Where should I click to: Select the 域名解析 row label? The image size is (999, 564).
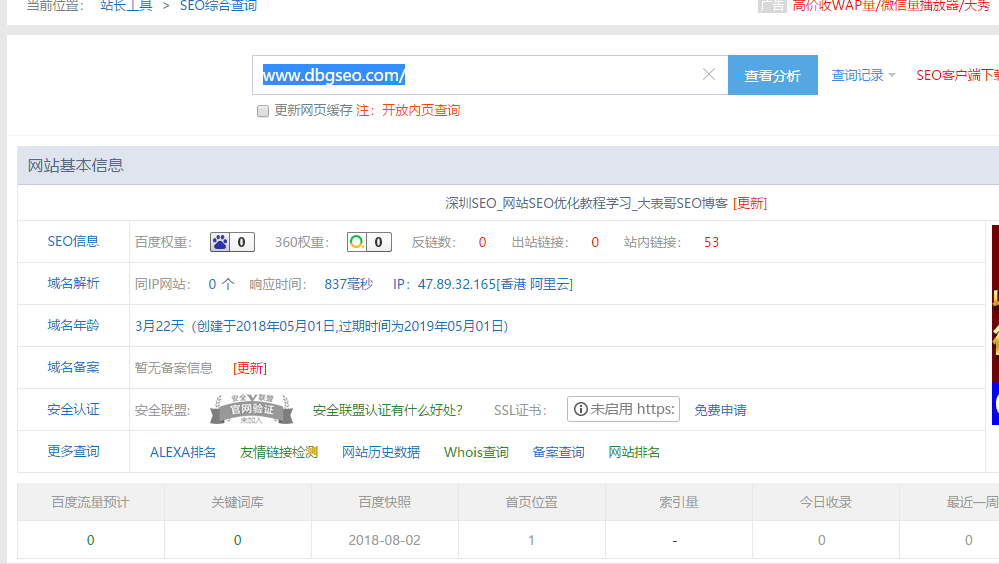coord(73,284)
